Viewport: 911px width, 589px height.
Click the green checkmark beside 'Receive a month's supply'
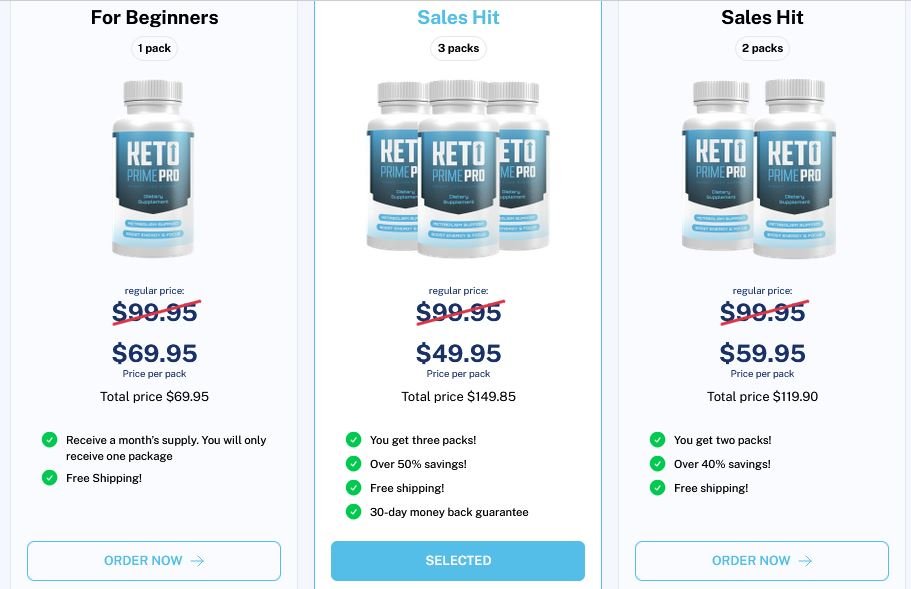coord(49,439)
